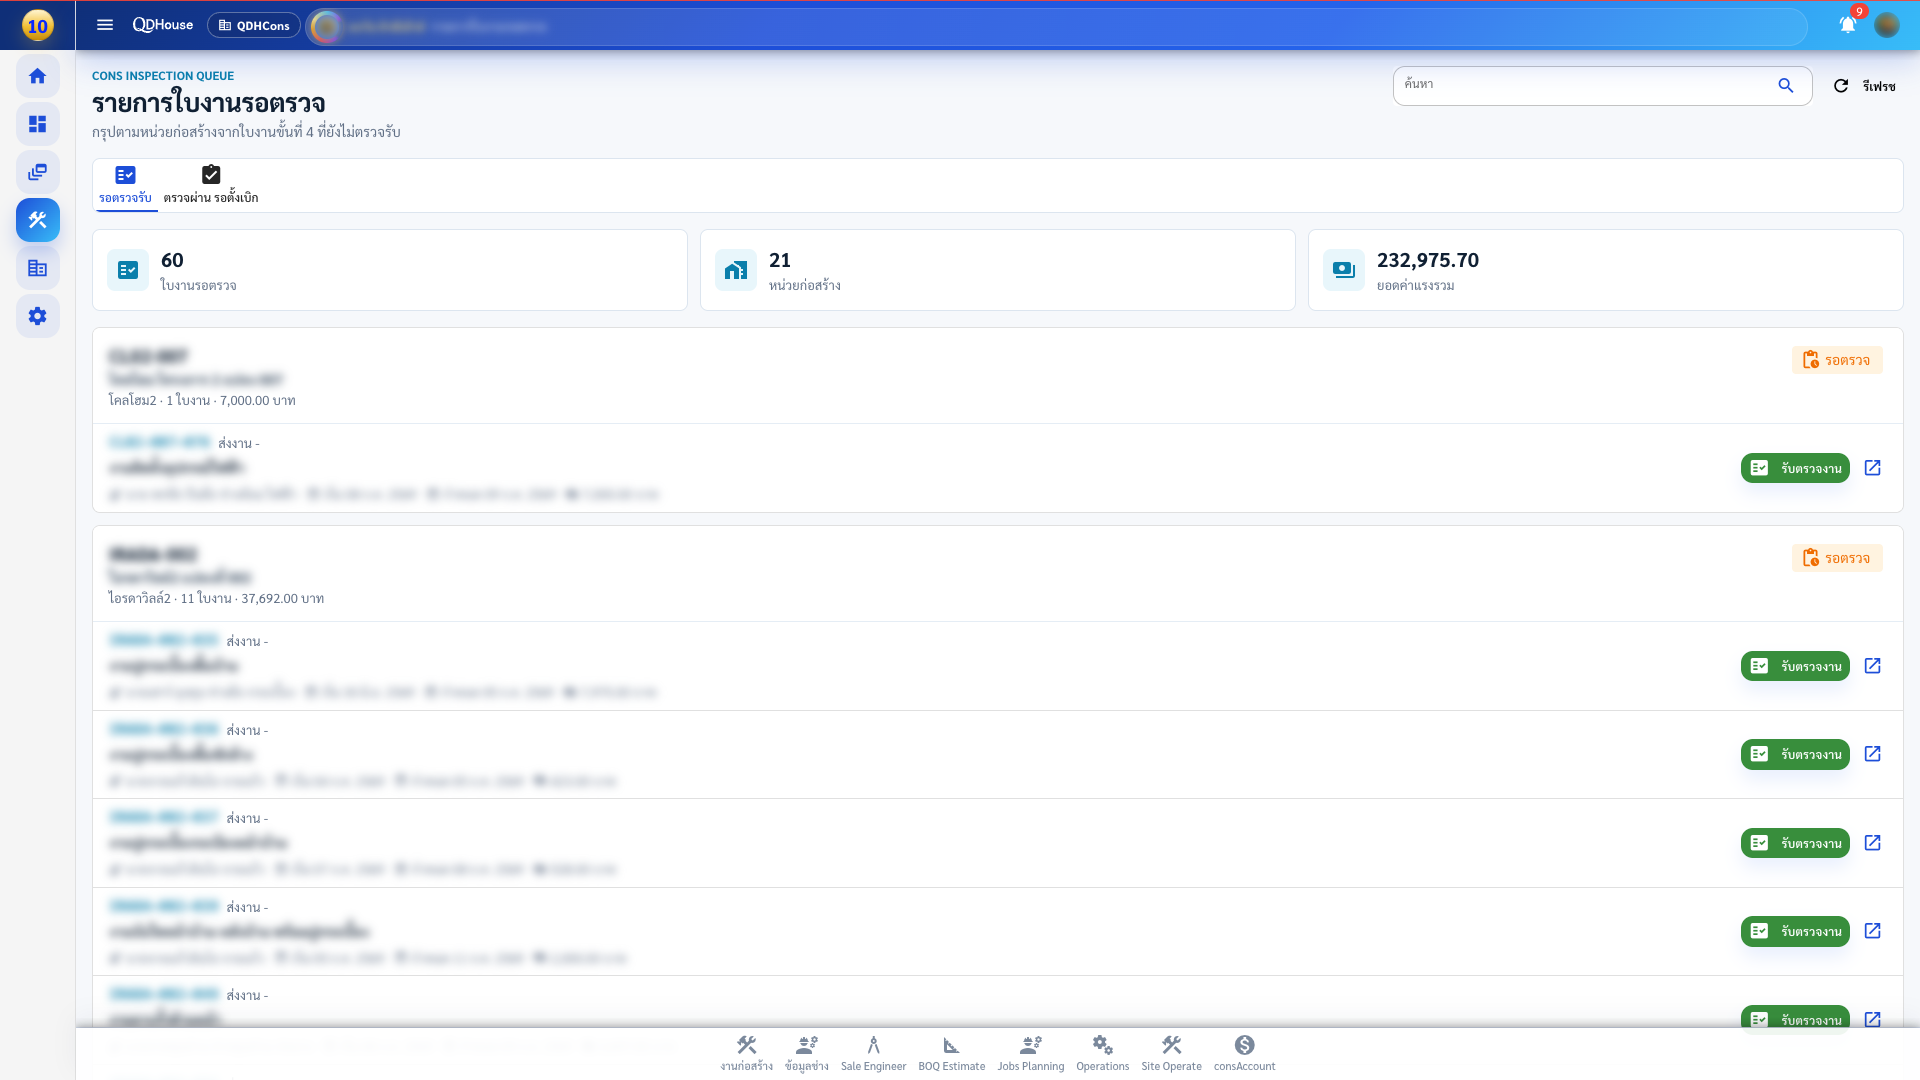
Task: Click the รีเฟรช refresh button
Action: [1864, 86]
